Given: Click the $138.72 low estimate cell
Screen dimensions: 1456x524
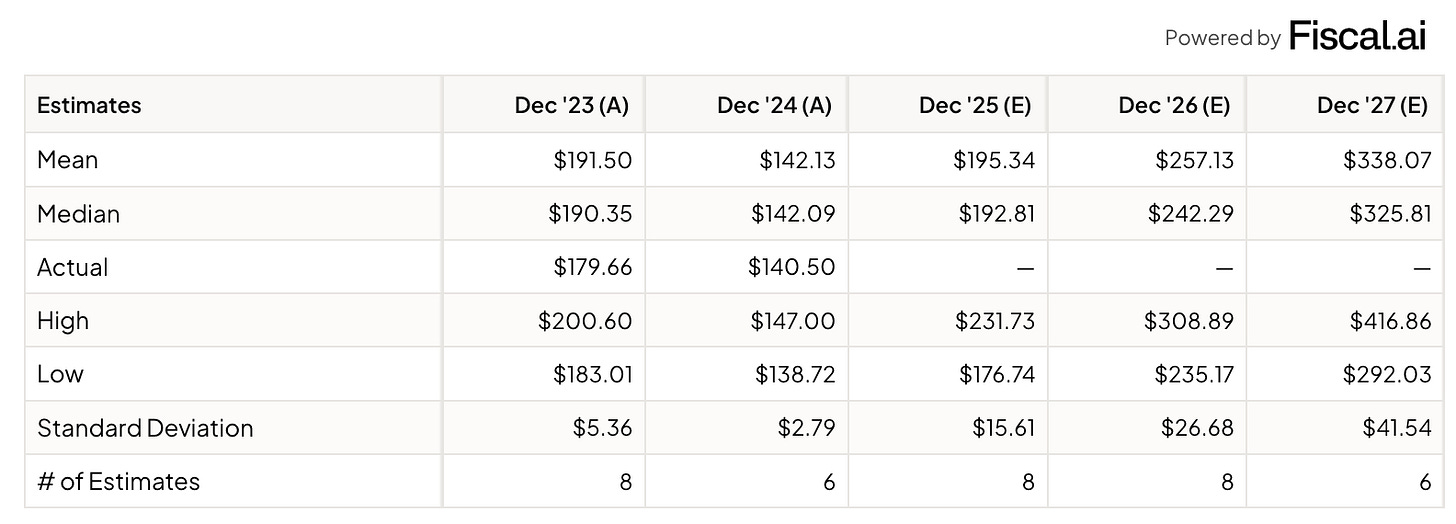Looking at the screenshot, I should (794, 374).
